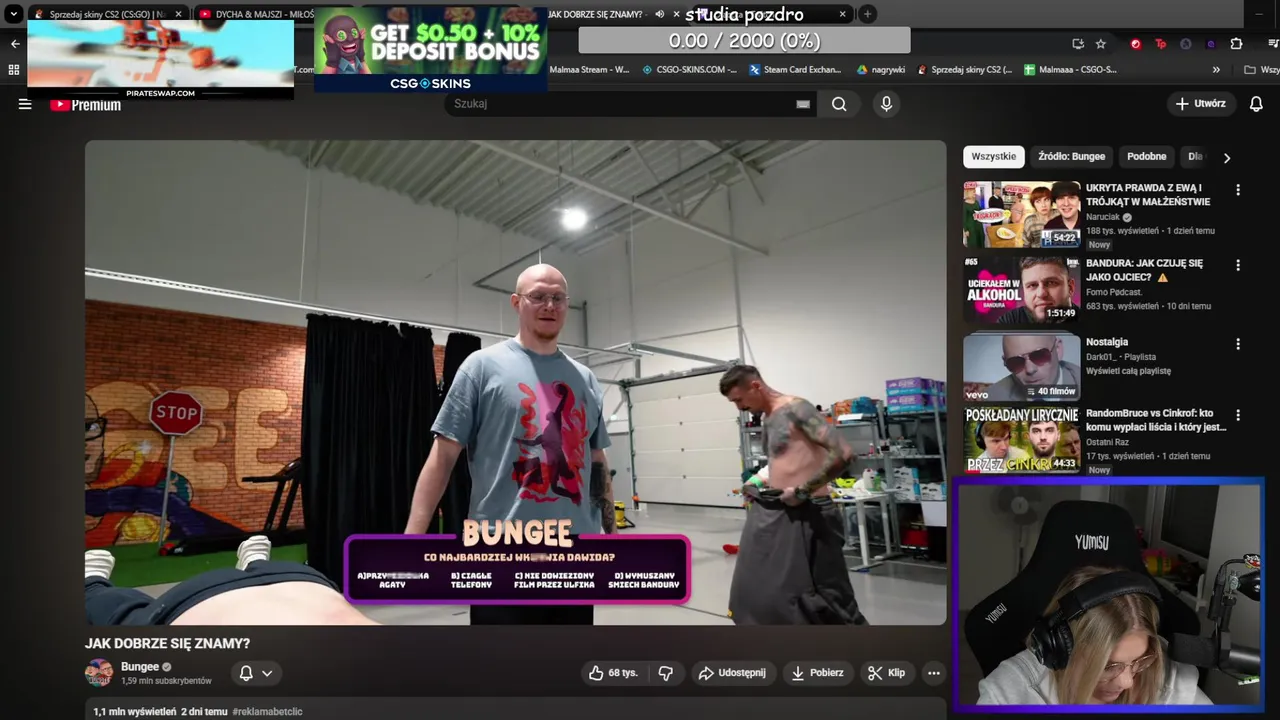
Task: Open nagrywki bookmark folder
Action: 881,70
